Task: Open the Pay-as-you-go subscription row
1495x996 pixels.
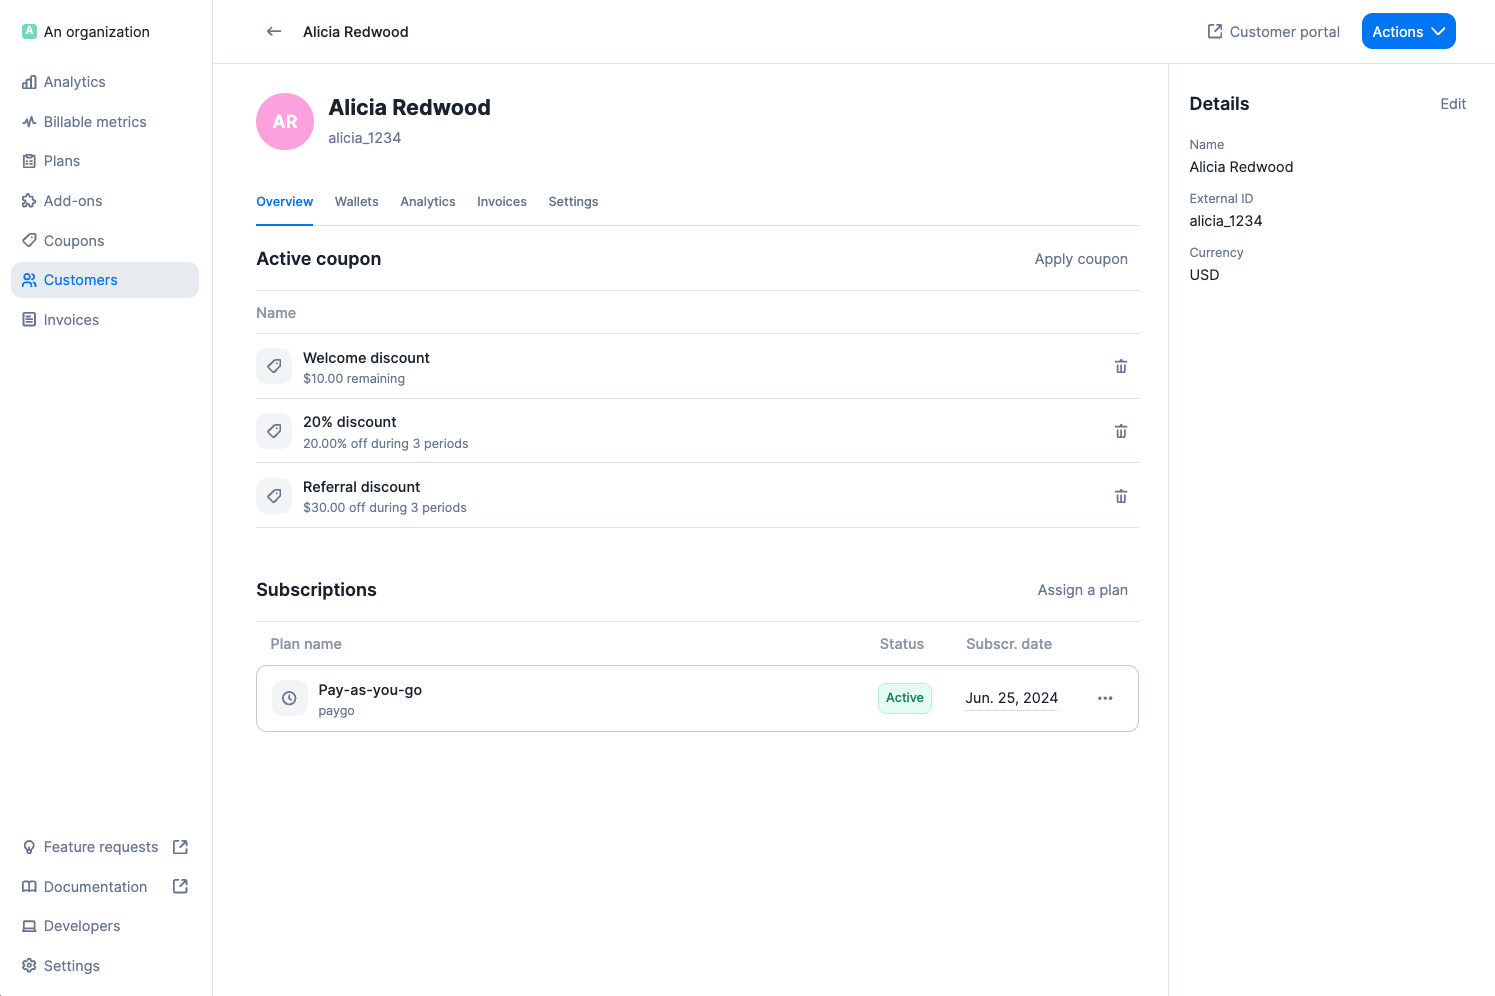Action: point(697,698)
